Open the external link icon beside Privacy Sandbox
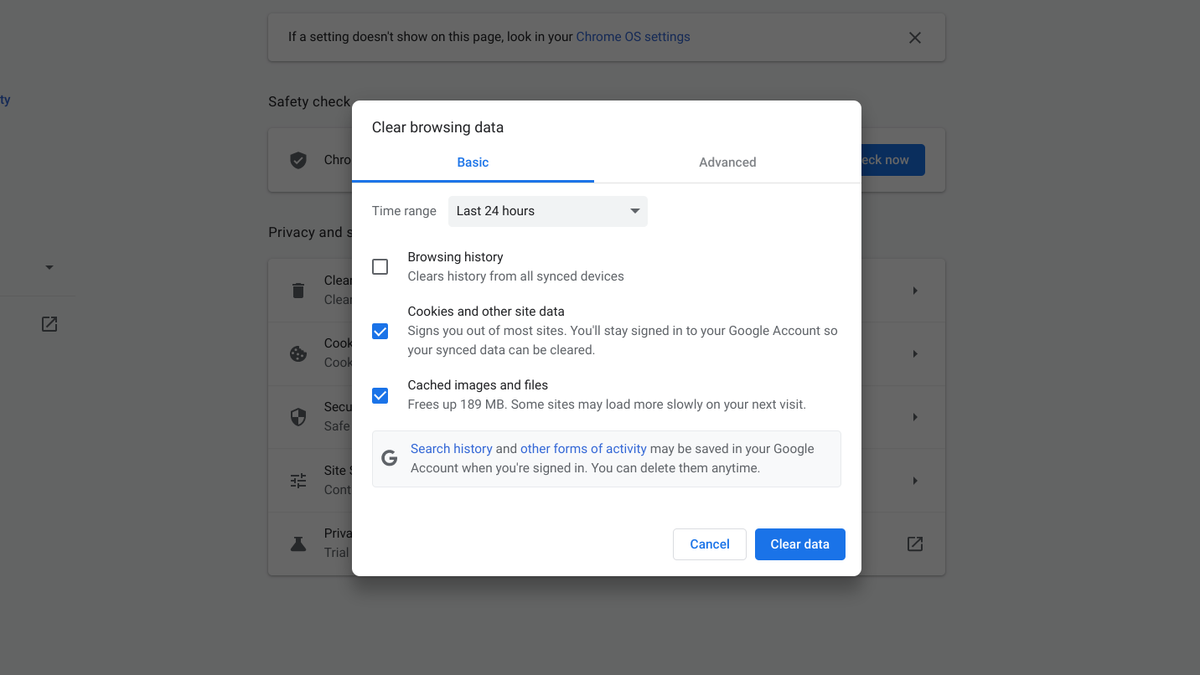The height and width of the screenshot is (675, 1200). pos(914,543)
